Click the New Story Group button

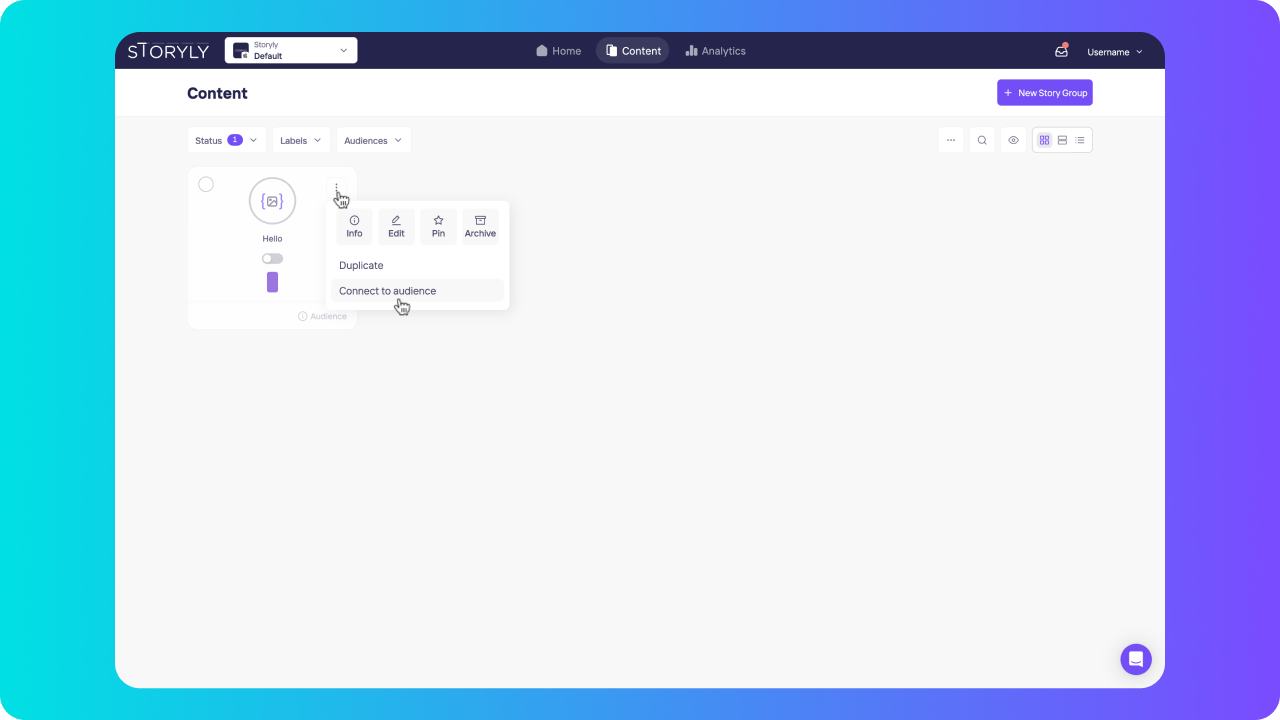(1045, 93)
